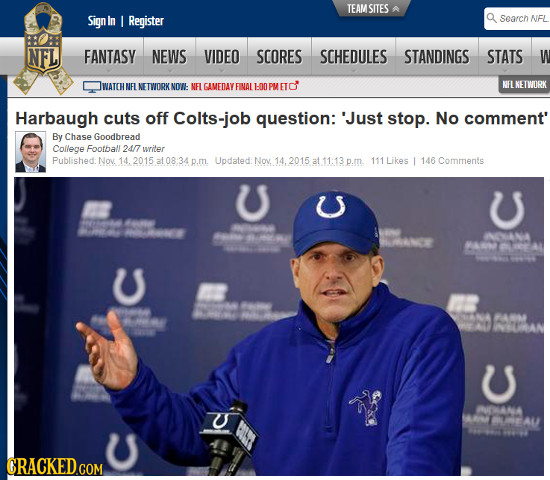Click the Sign In link
The height and width of the screenshot is (480, 550).
(101, 21)
